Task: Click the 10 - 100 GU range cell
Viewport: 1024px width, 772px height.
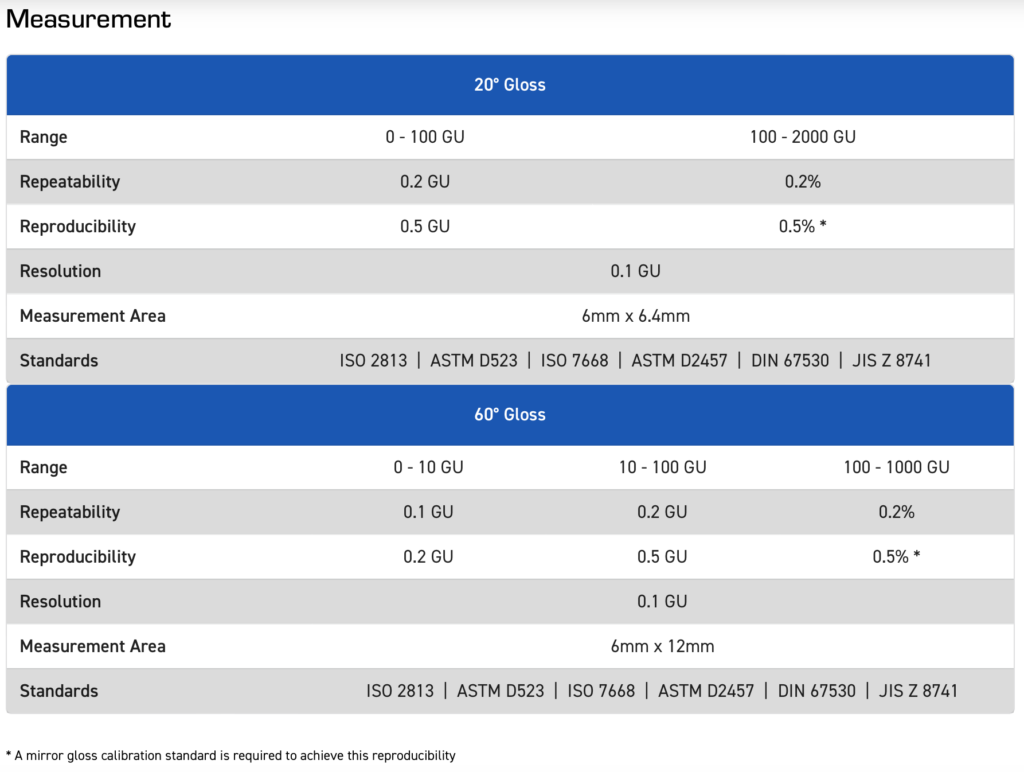Action: 662,467
